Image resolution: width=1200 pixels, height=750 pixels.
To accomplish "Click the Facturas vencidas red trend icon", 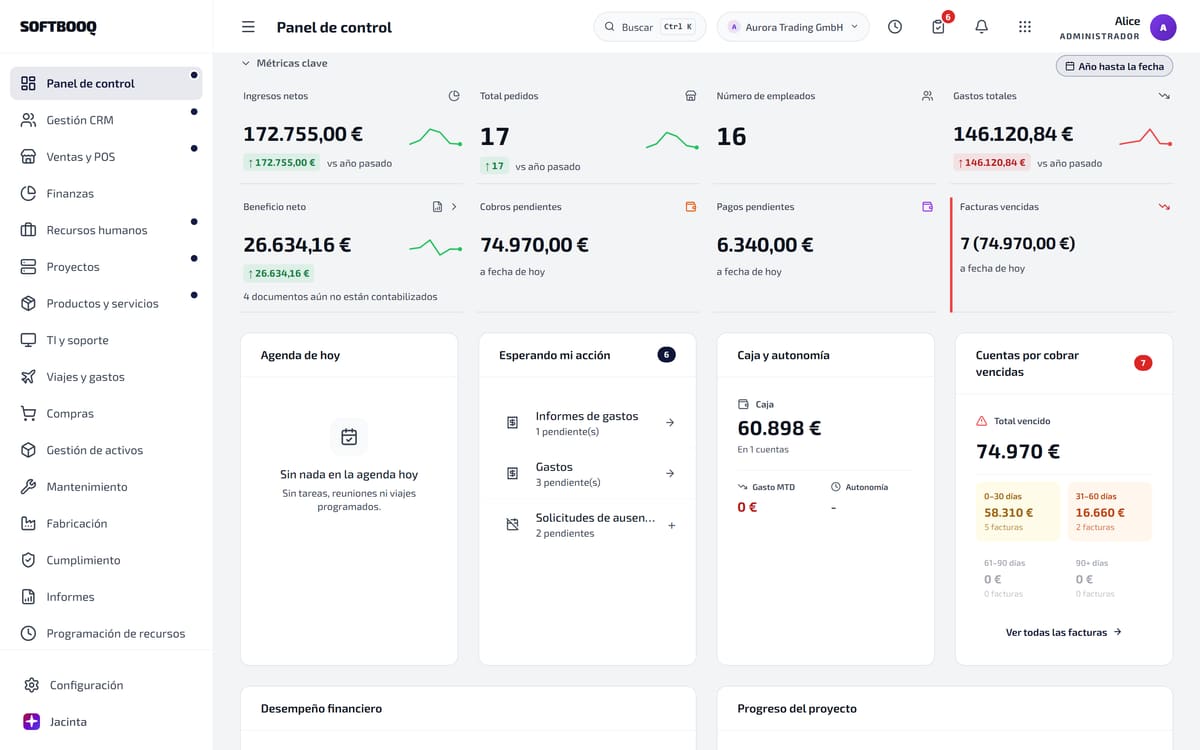I will click(x=1164, y=207).
